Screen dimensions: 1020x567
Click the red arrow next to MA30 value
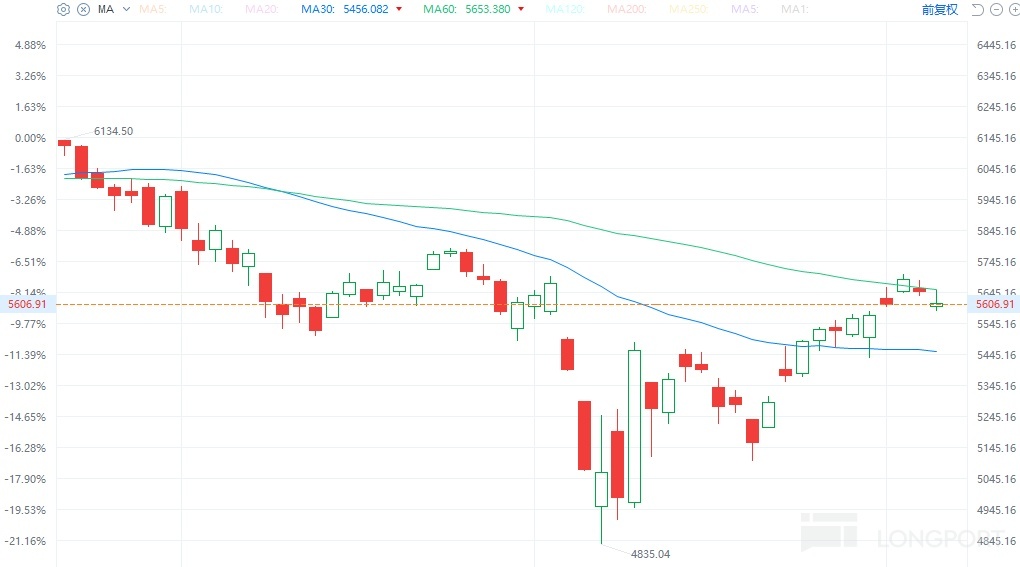pos(399,9)
